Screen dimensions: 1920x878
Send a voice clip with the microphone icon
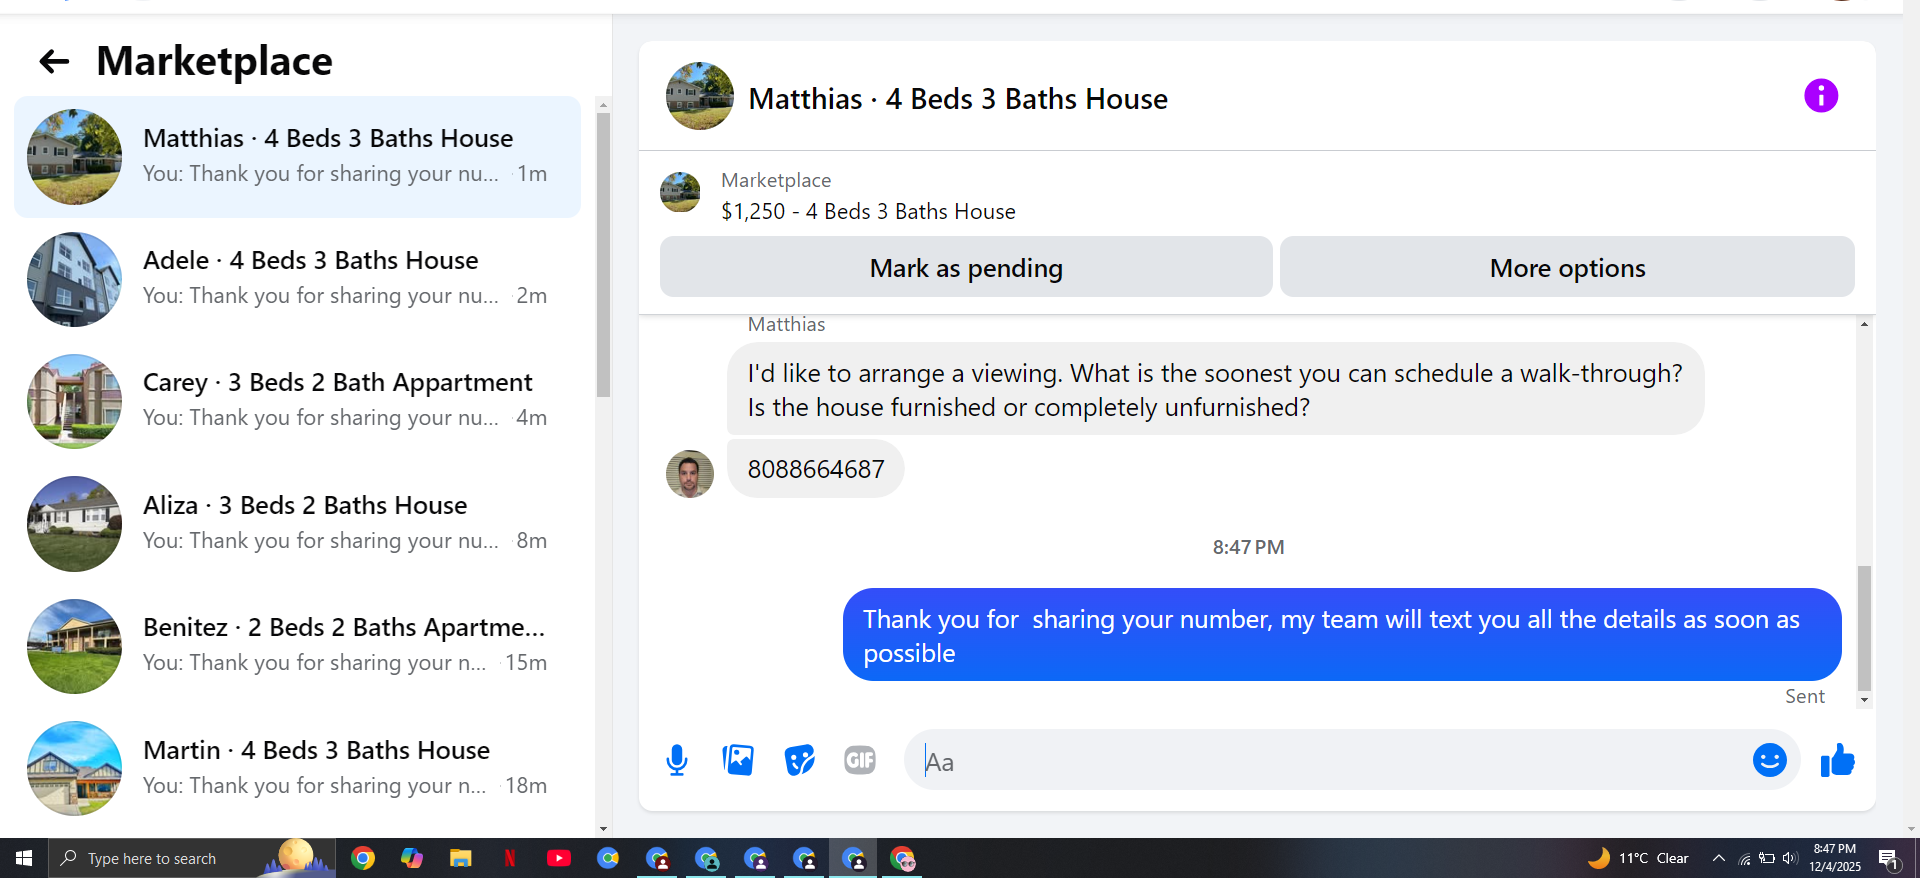[x=677, y=761]
